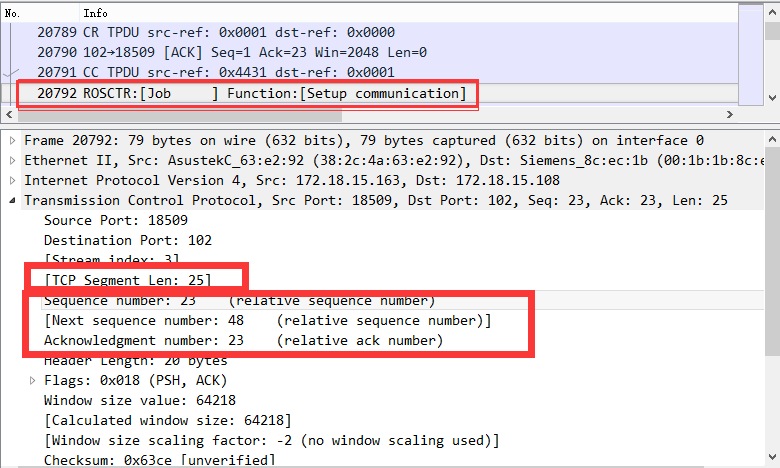Click the horizontal scrollbar left arrow
This screenshot has height=468, width=780.
pyautogui.click(x=9, y=114)
